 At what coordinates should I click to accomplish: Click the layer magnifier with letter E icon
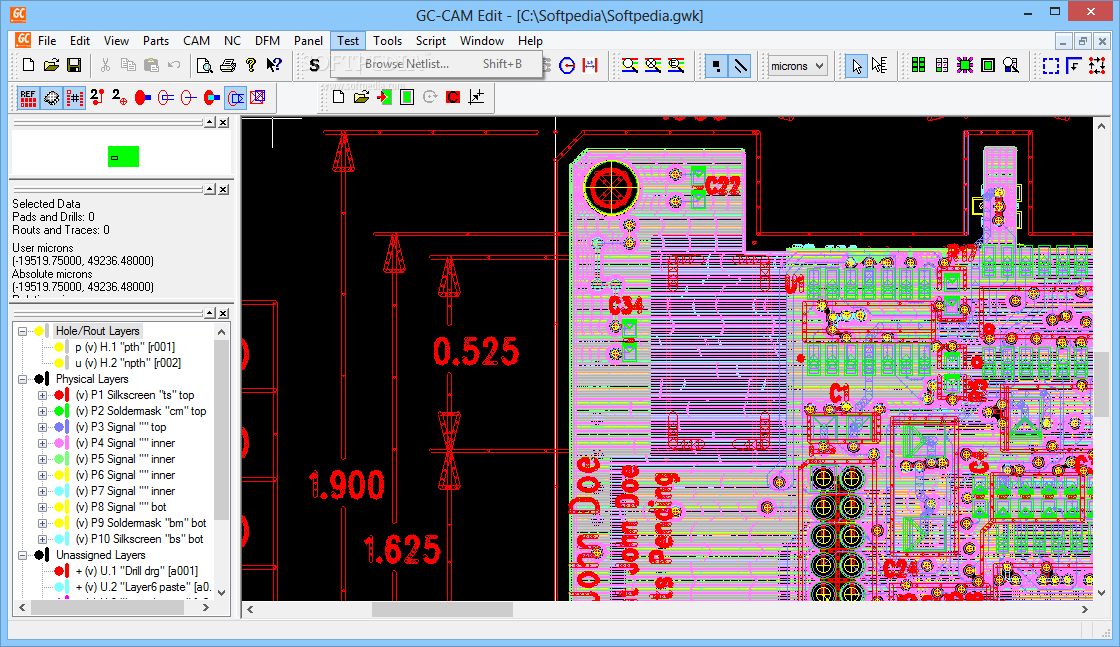[x=676, y=66]
